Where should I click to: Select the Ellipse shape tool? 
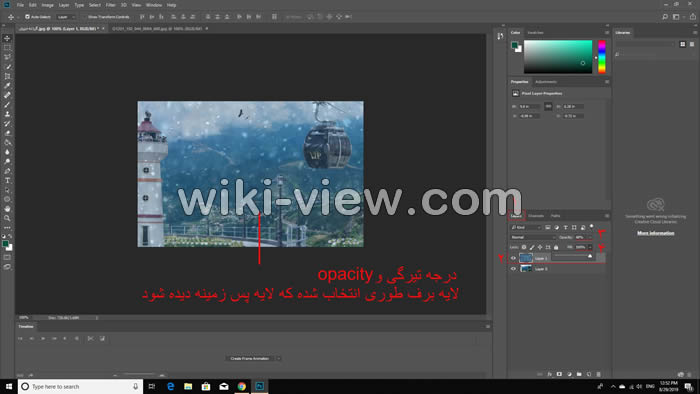click(7, 199)
